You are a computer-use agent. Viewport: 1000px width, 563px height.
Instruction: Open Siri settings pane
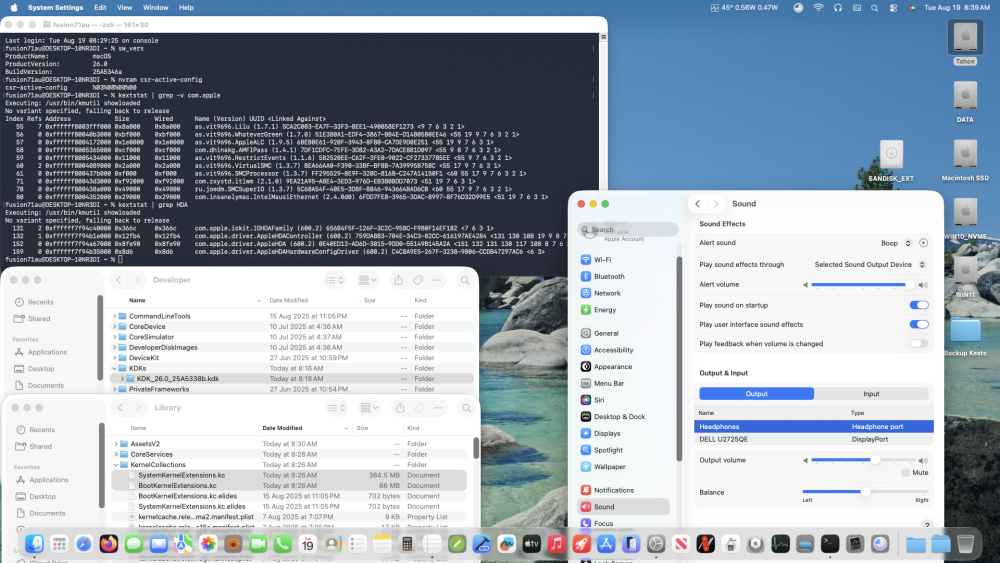click(592, 400)
